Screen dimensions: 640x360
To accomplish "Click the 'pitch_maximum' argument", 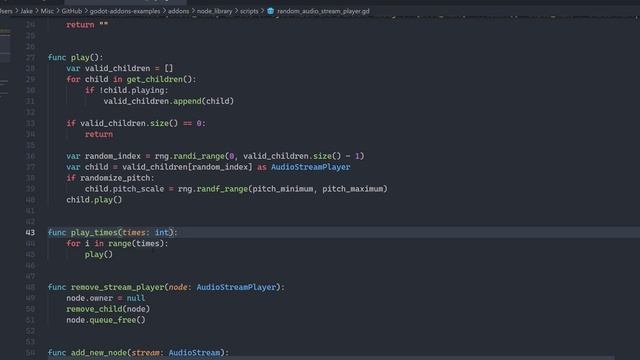I will point(353,189).
